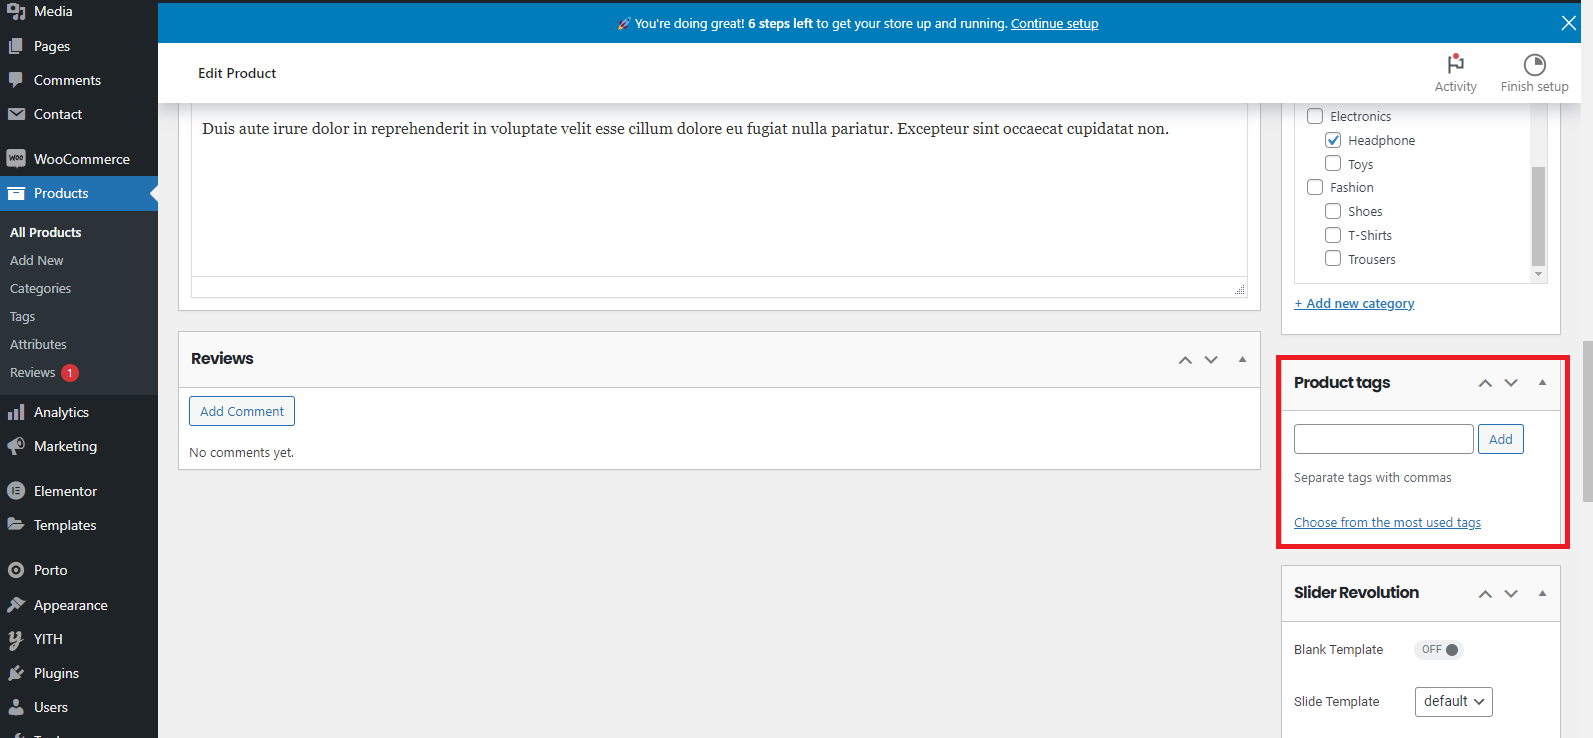The width and height of the screenshot is (1593, 738).
Task: Click the Media icon in sidebar
Action: 16,11
